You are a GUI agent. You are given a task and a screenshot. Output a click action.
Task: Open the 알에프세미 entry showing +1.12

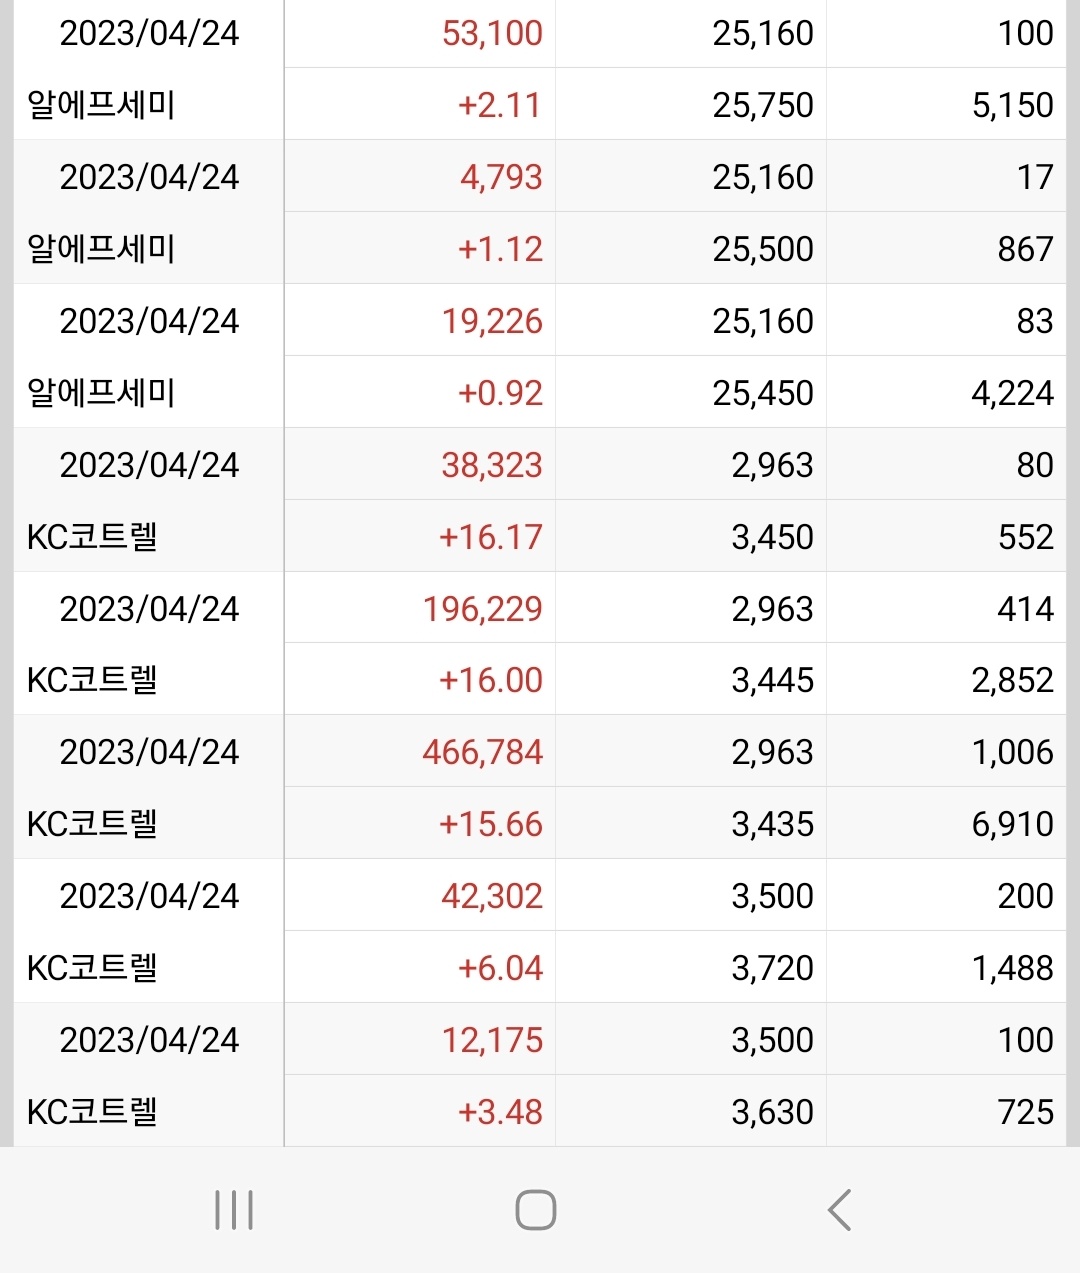(101, 249)
